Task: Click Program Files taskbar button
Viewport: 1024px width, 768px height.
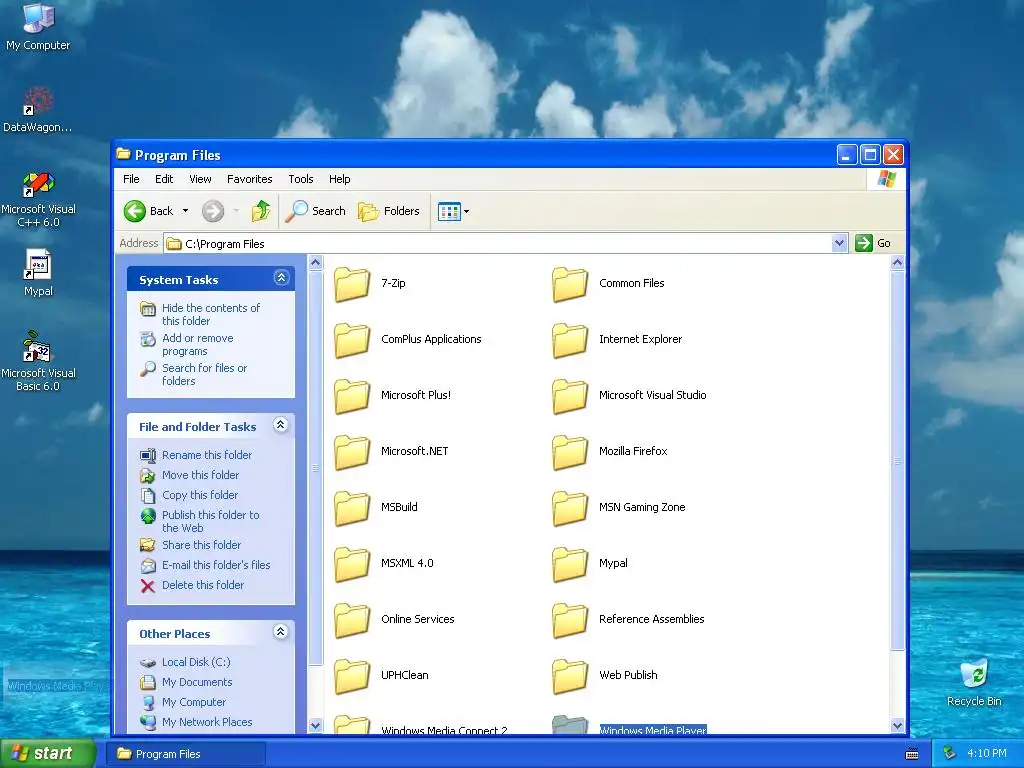Action: coord(188,754)
